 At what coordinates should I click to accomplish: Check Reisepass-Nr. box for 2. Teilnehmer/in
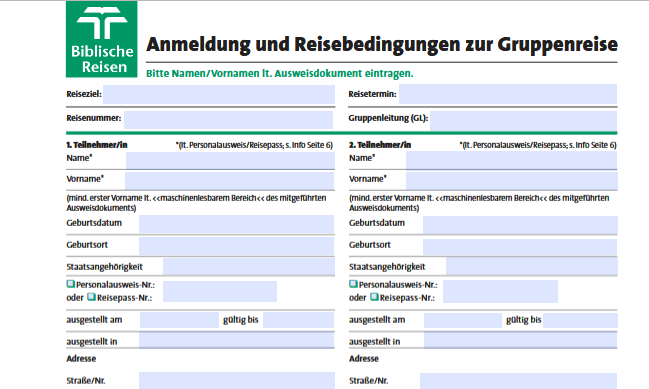(x=374, y=297)
